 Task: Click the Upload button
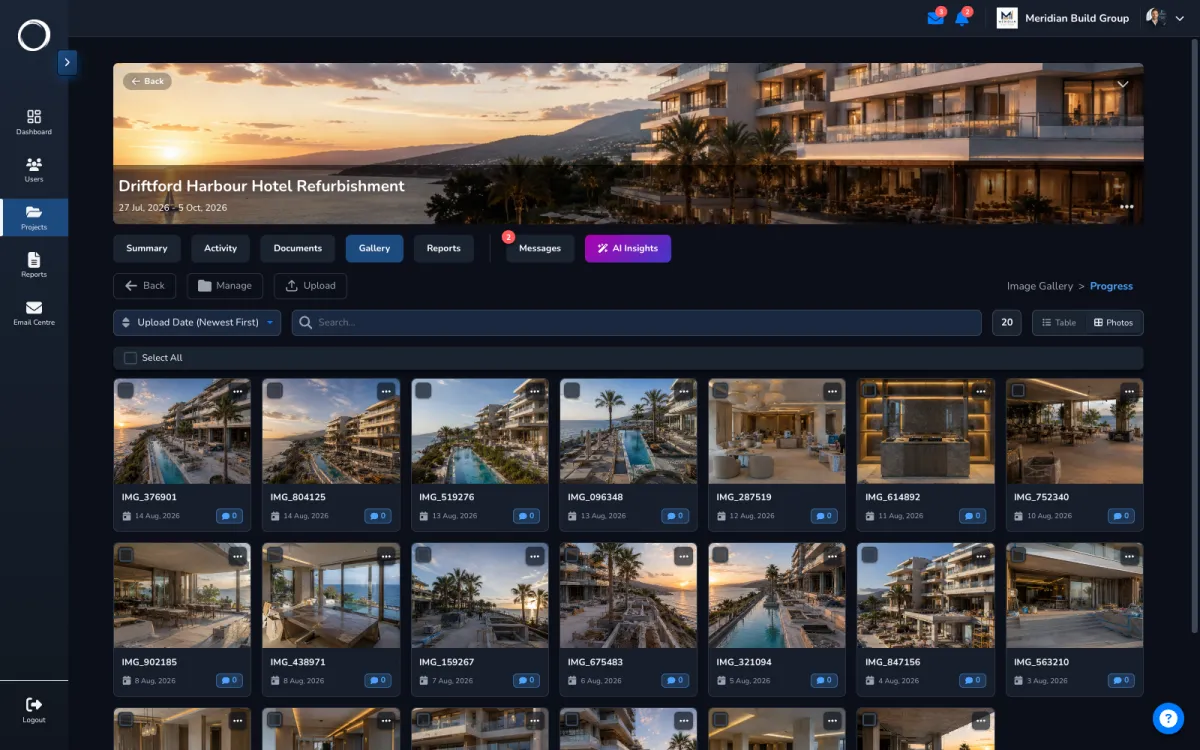[x=310, y=286]
